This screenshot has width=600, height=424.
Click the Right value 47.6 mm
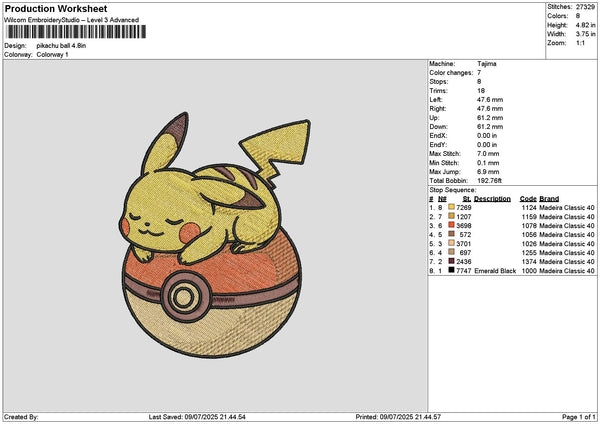coord(490,109)
